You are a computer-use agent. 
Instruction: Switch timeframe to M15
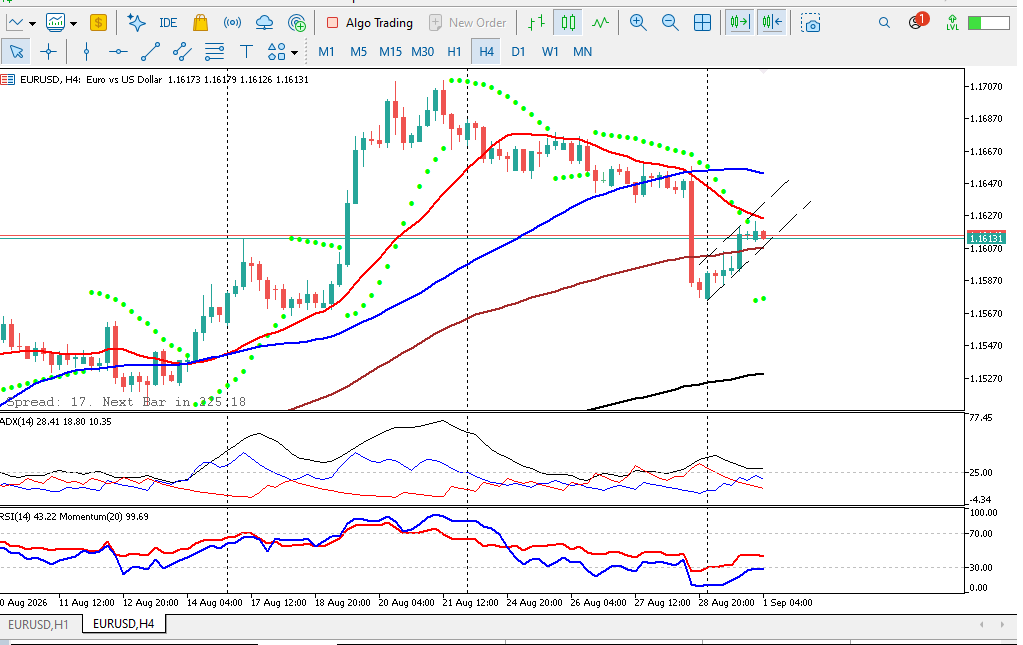[x=390, y=52]
